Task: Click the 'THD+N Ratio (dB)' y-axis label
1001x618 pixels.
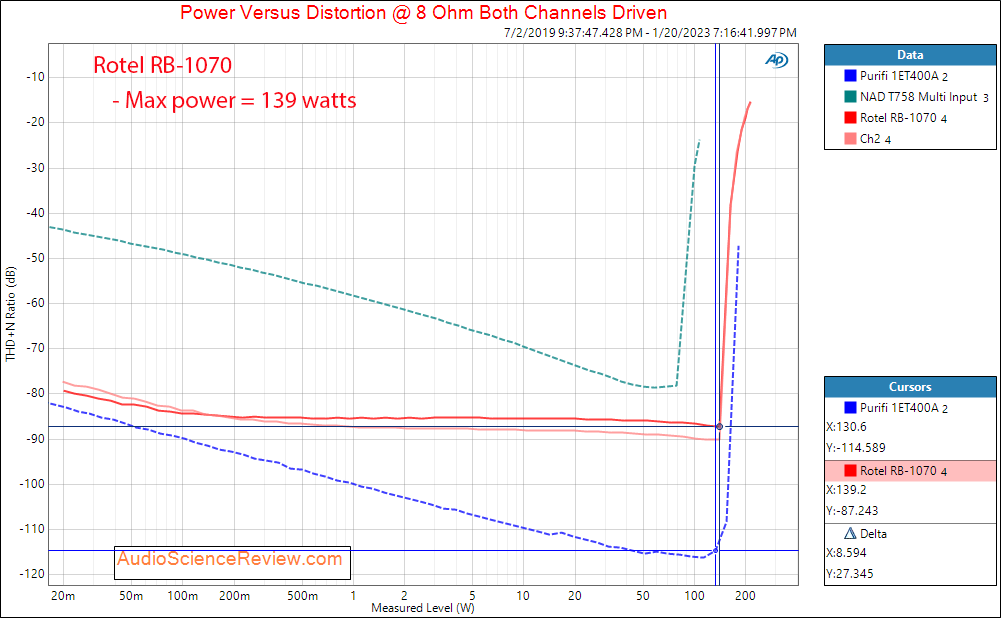Action: (x=10, y=314)
